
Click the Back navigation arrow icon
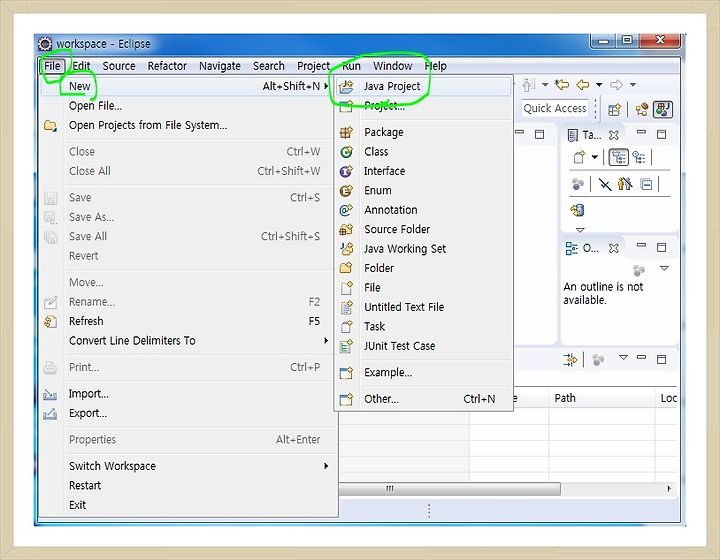tap(583, 84)
